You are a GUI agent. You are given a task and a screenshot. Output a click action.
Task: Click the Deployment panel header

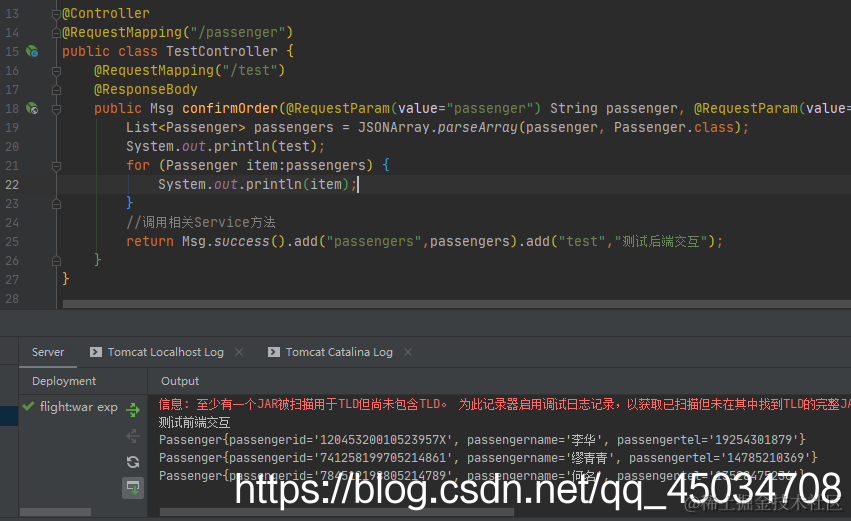point(64,381)
